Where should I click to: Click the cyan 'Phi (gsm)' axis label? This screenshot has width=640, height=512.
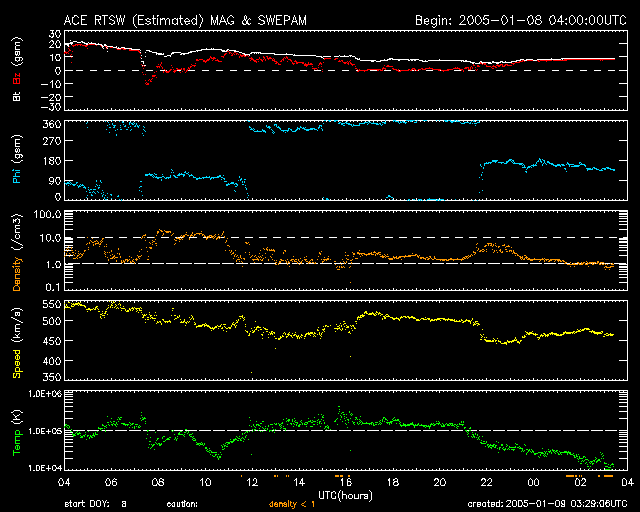17,159
